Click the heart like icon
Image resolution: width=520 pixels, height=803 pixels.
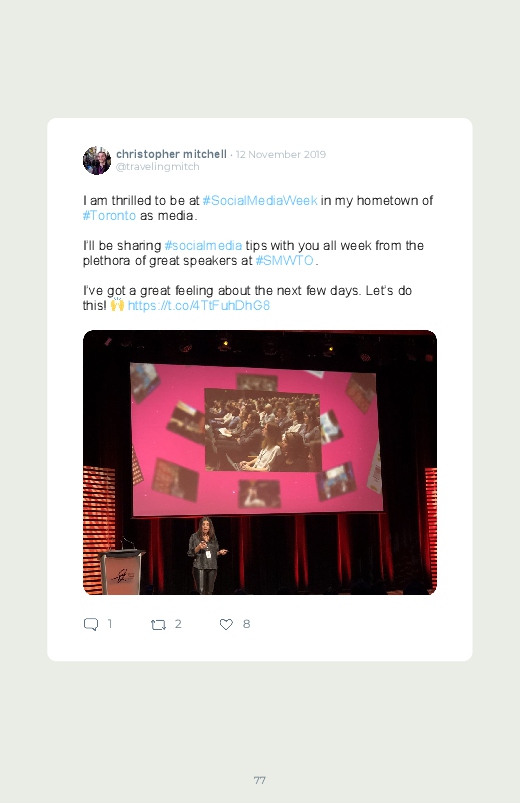(x=226, y=624)
